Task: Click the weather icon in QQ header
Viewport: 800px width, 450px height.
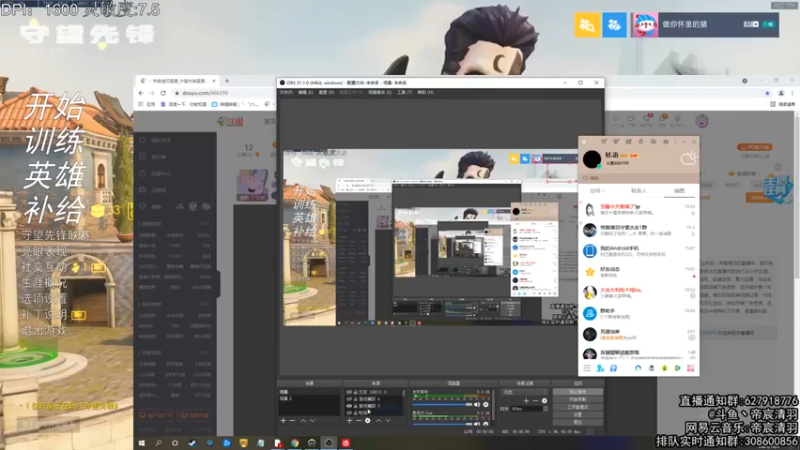Action: (688, 158)
